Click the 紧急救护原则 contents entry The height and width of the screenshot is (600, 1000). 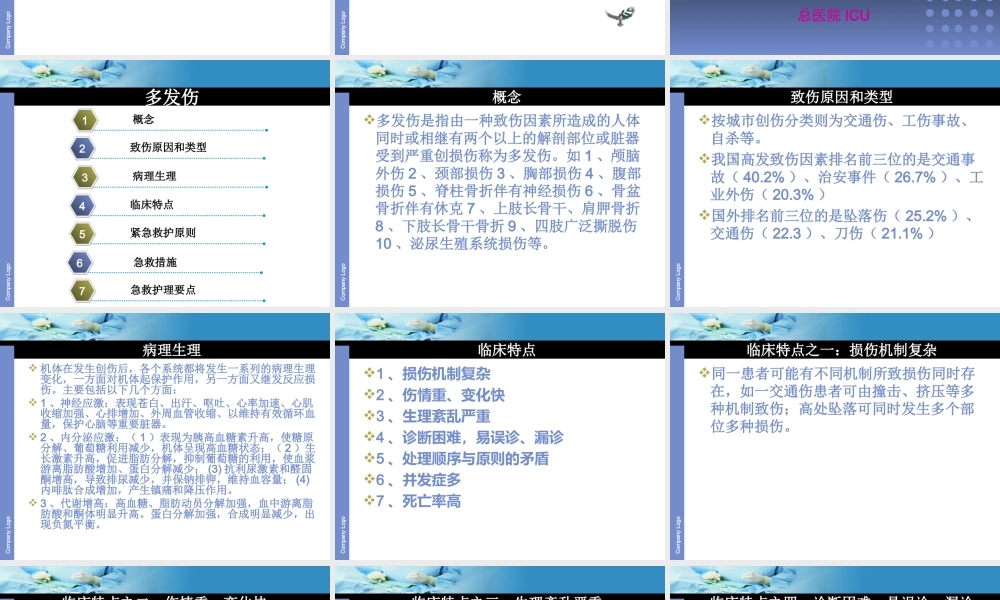[163, 232]
